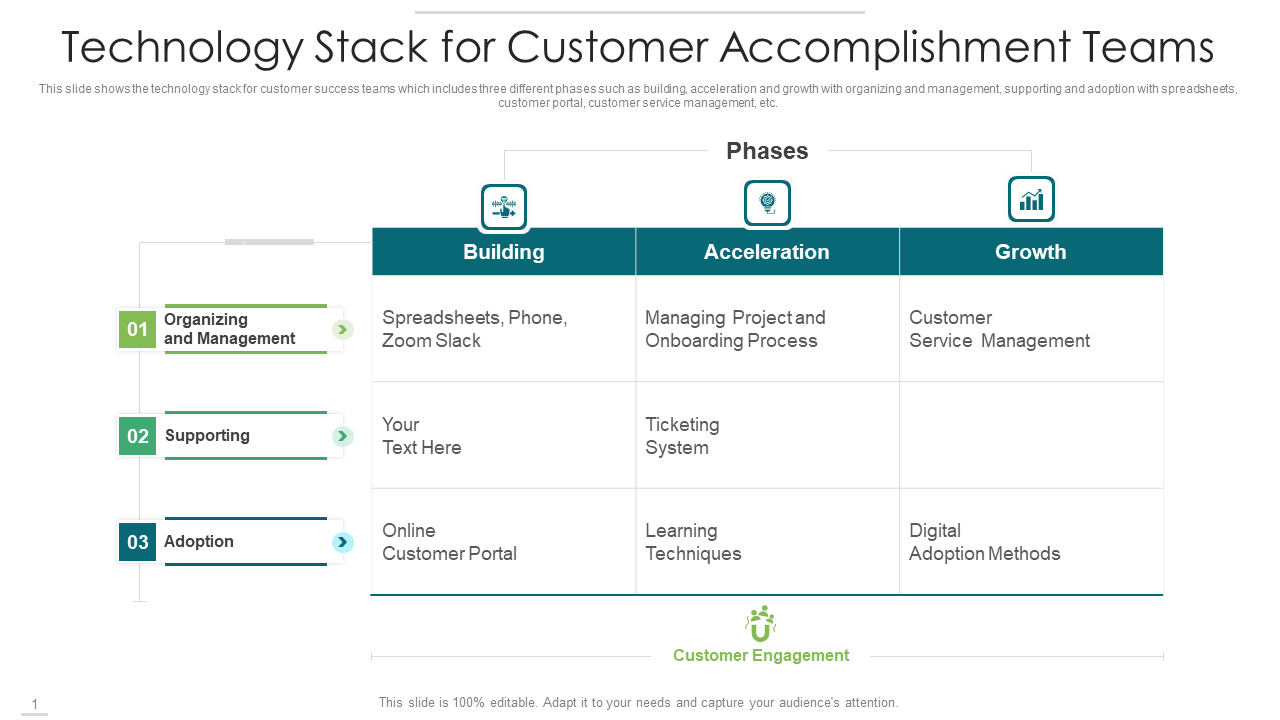1280x720 pixels.
Task: Click the Acceleration lightbulb gear icon
Action: click(x=767, y=203)
